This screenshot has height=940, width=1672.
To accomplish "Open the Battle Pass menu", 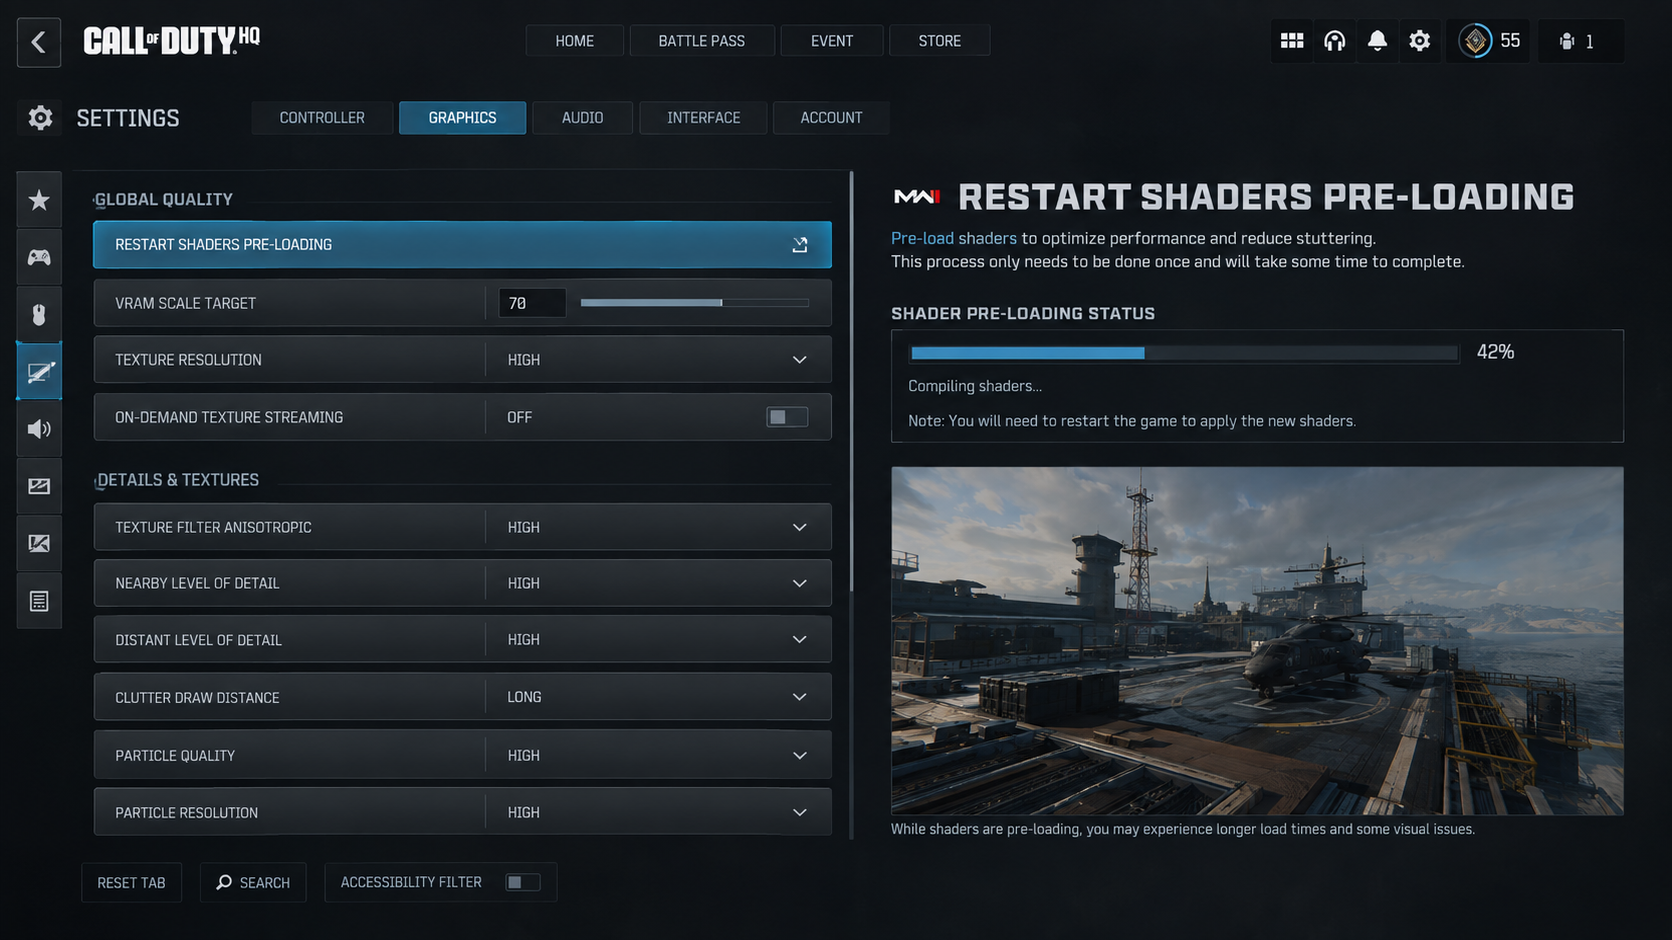I will coord(702,41).
